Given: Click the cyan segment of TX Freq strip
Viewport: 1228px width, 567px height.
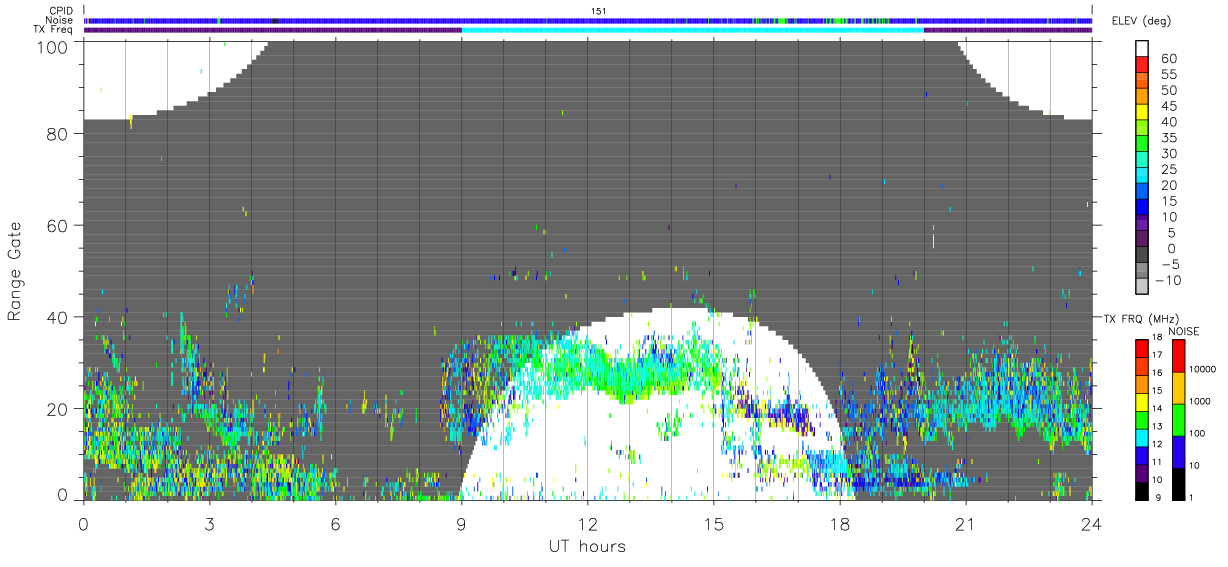Looking at the screenshot, I should [693, 30].
